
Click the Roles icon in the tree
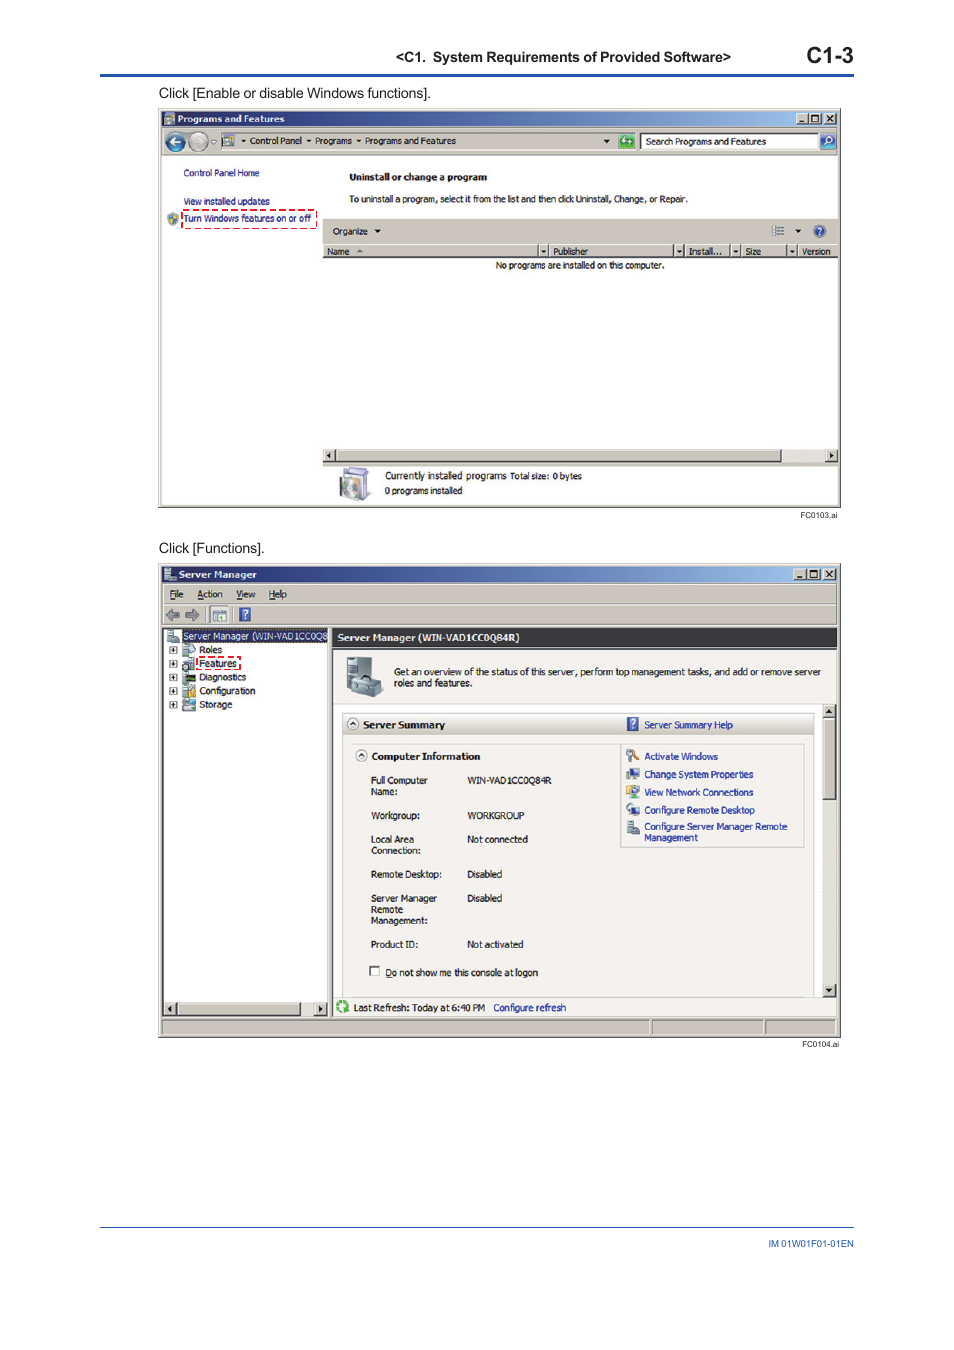189,650
